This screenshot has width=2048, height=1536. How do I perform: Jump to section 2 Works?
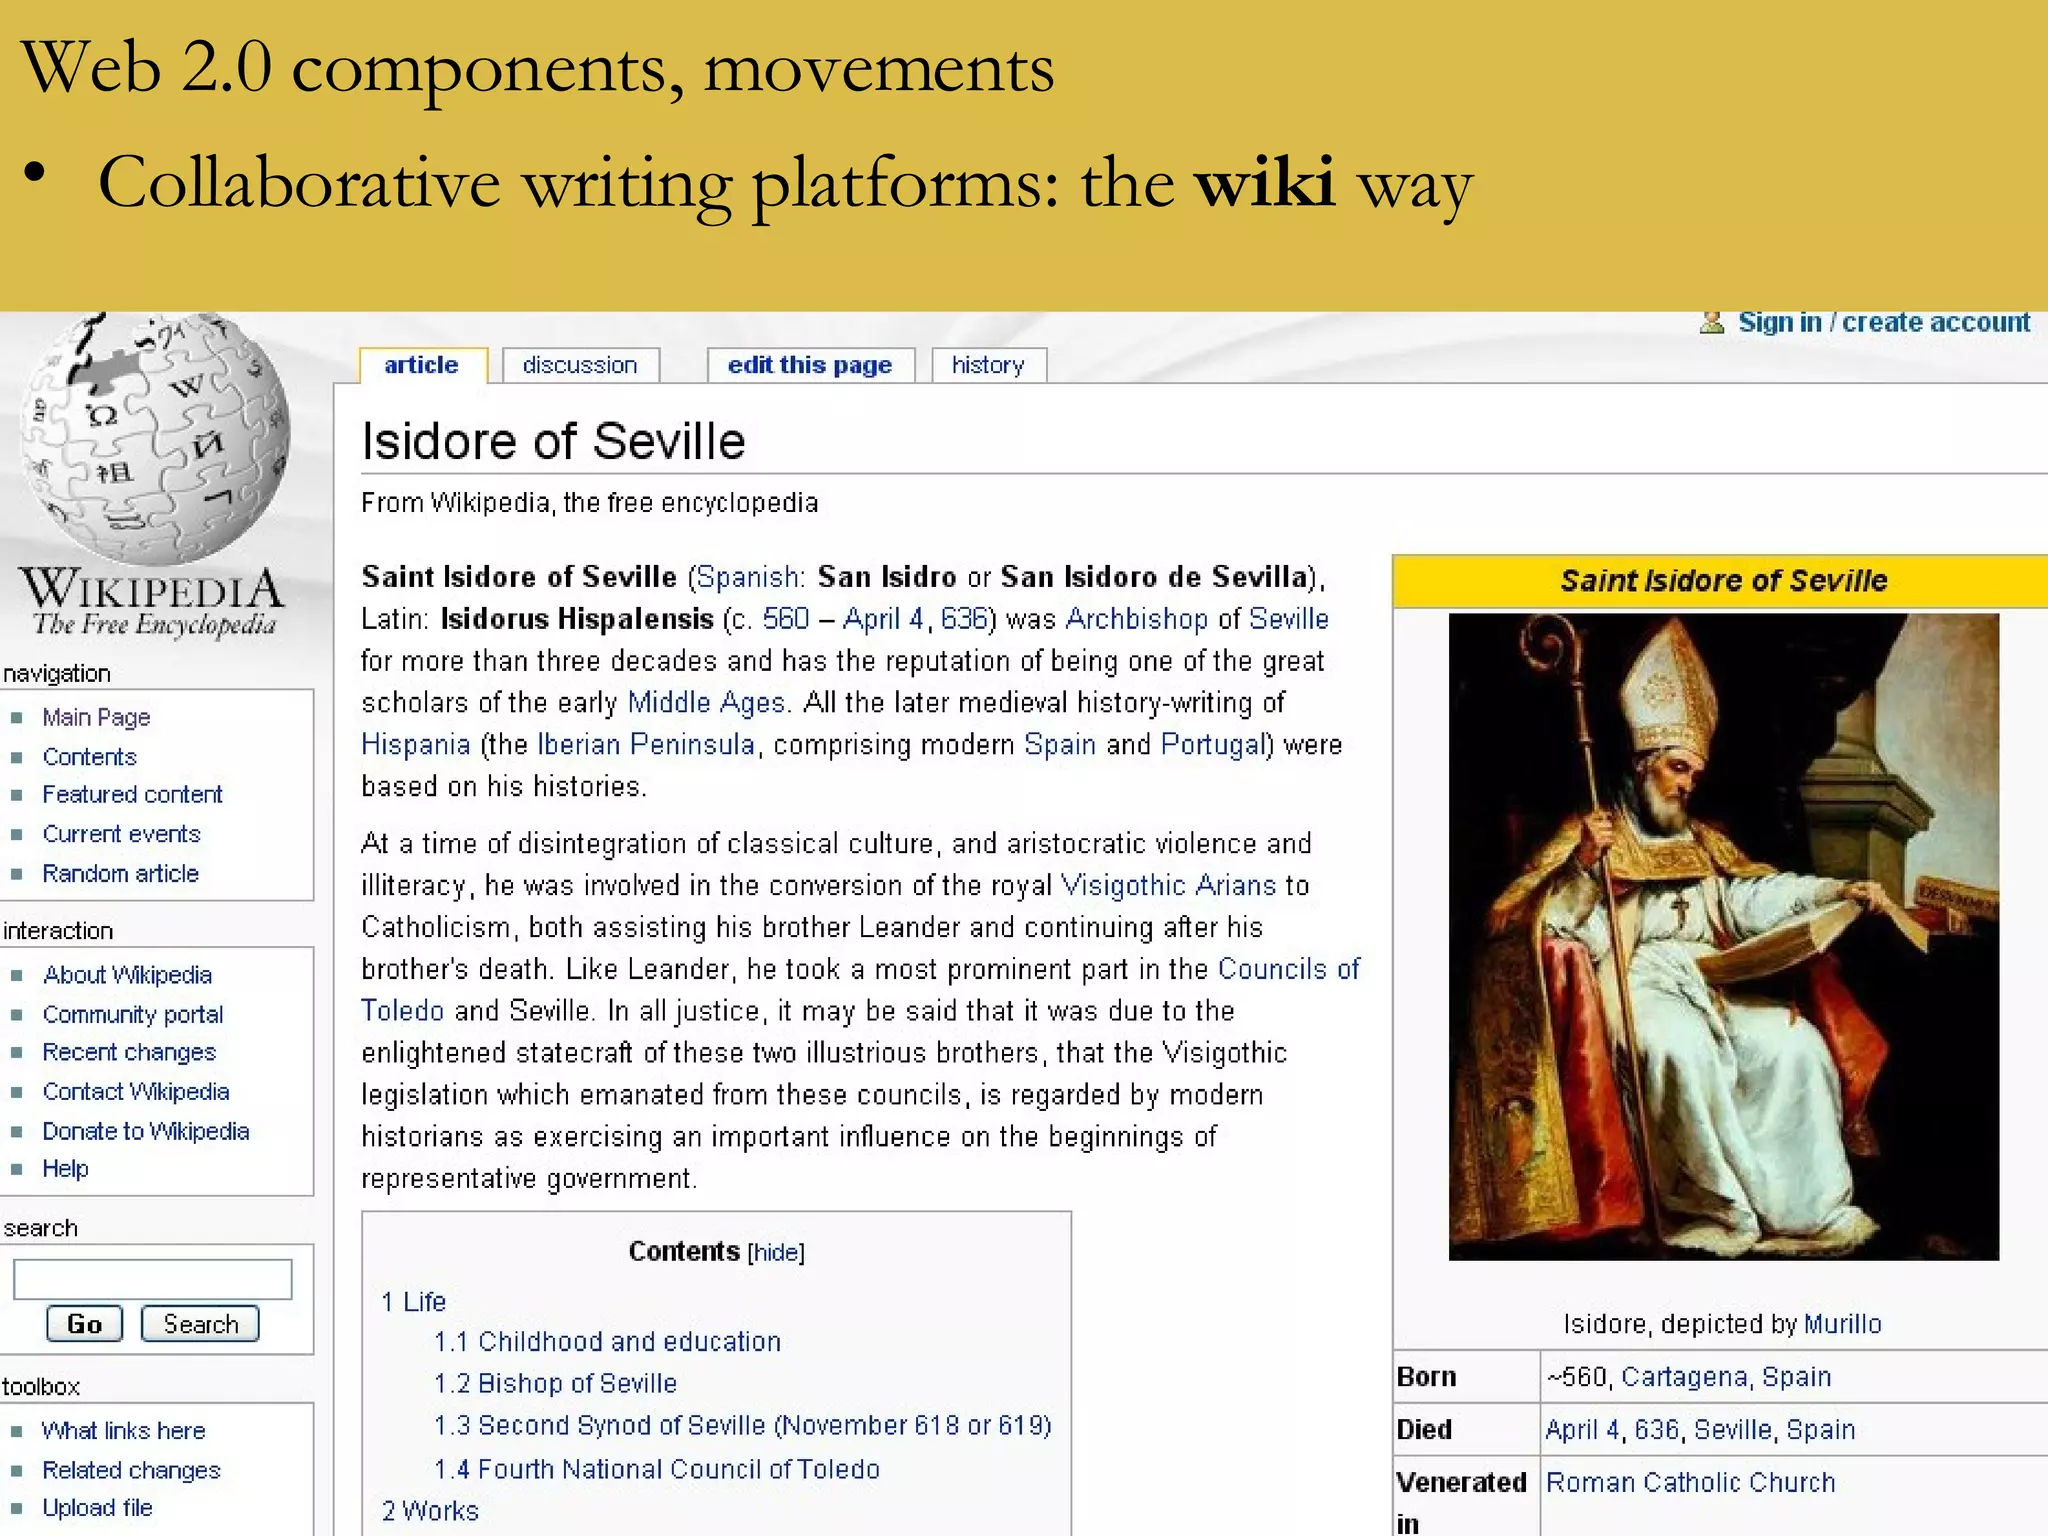(430, 1510)
